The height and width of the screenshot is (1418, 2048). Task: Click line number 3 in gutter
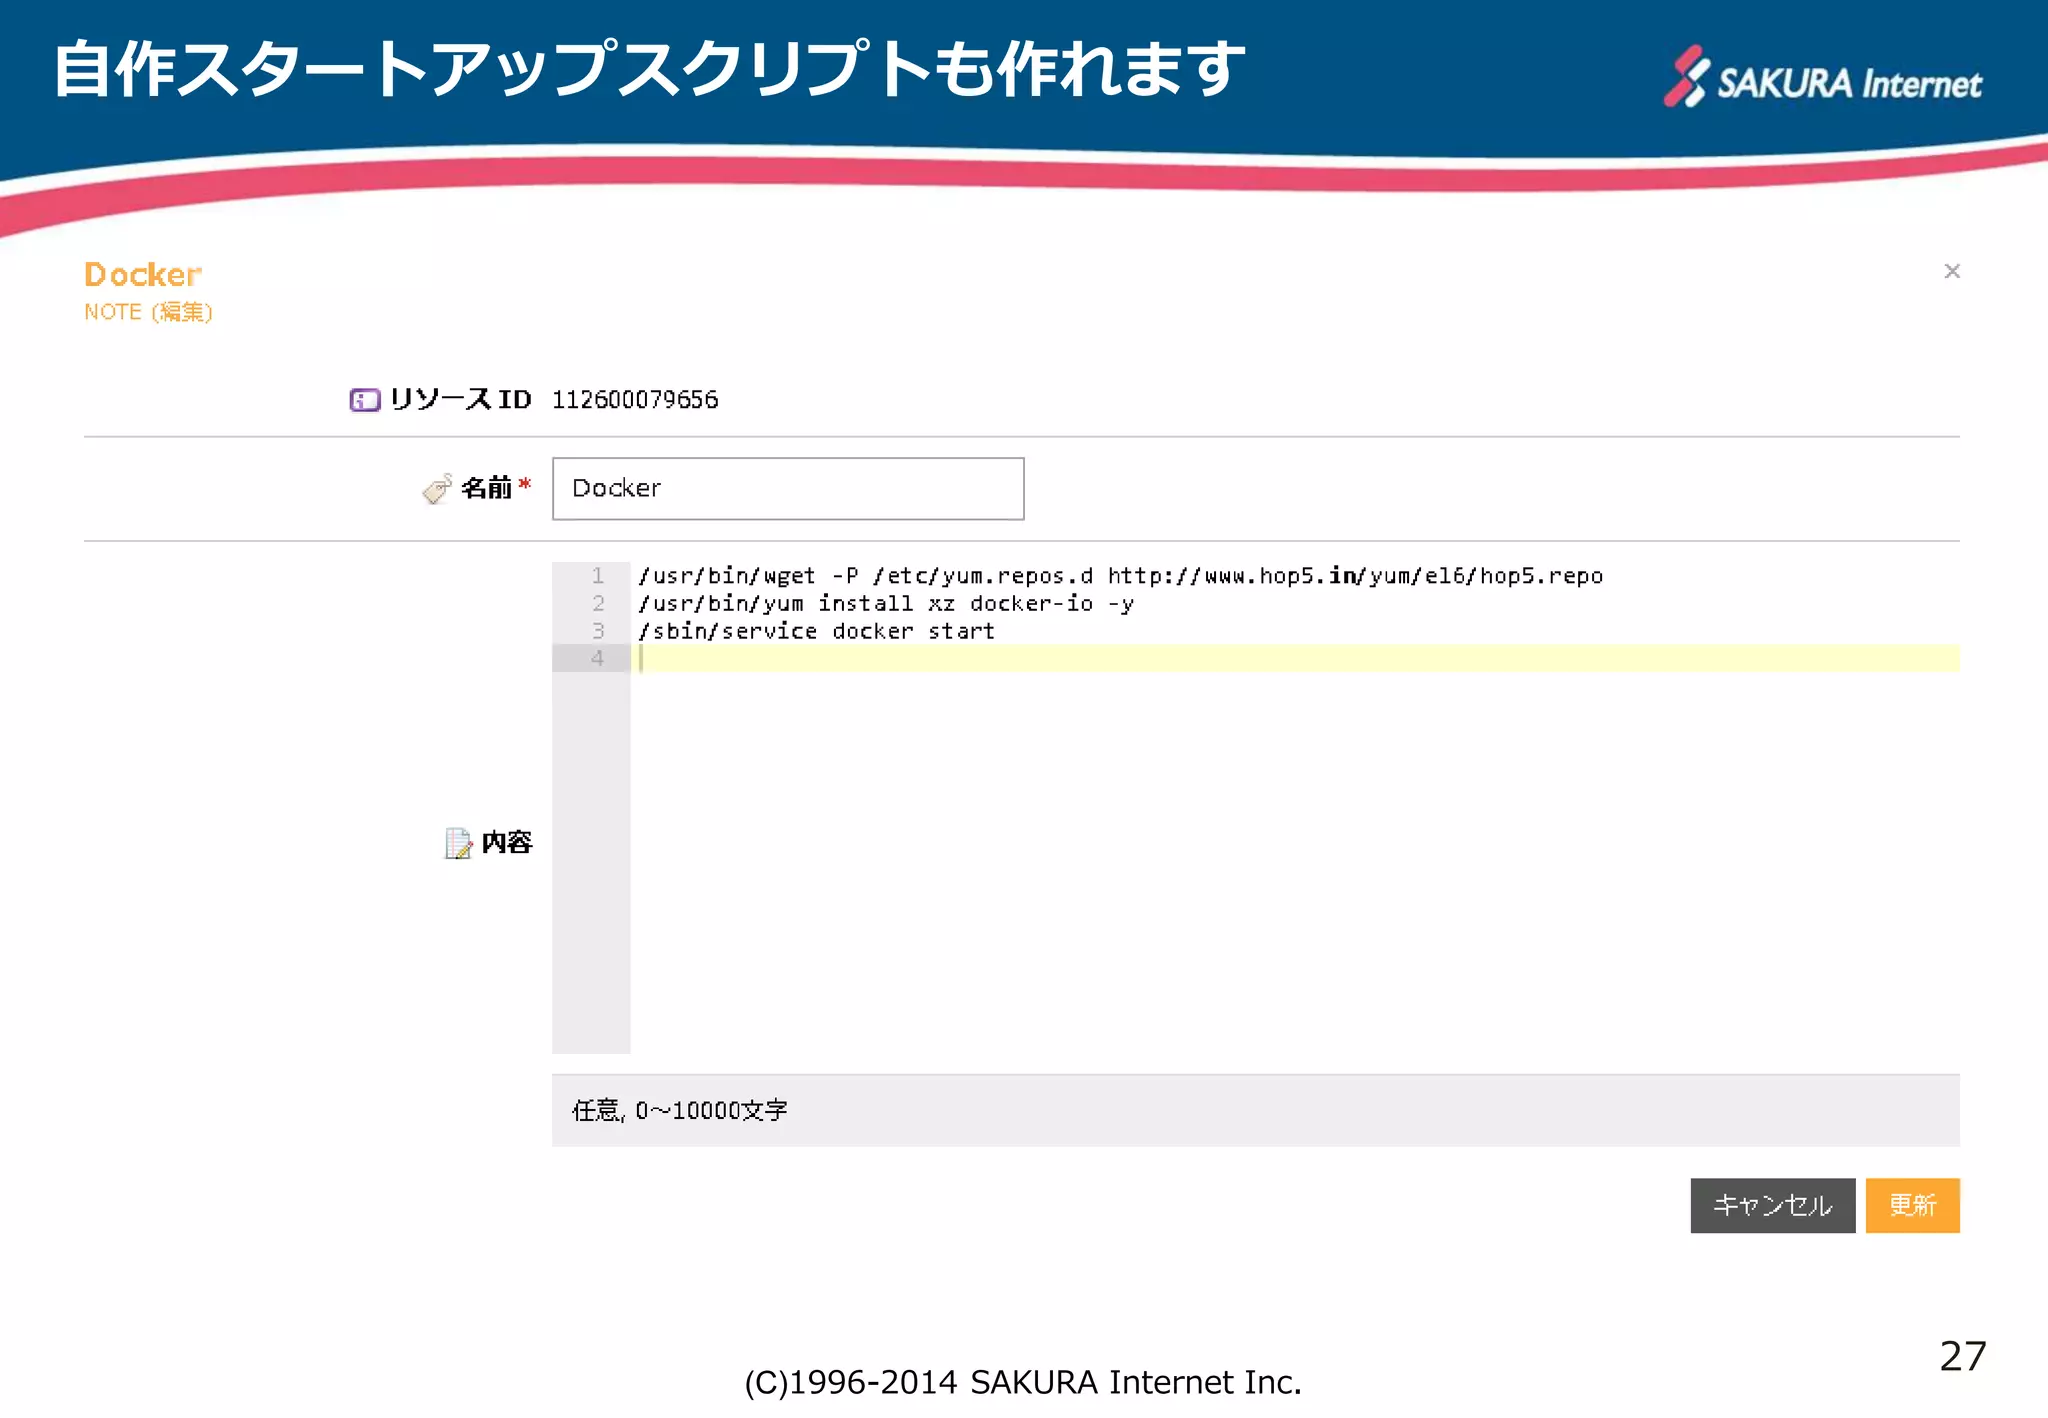(x=598, y=631)
